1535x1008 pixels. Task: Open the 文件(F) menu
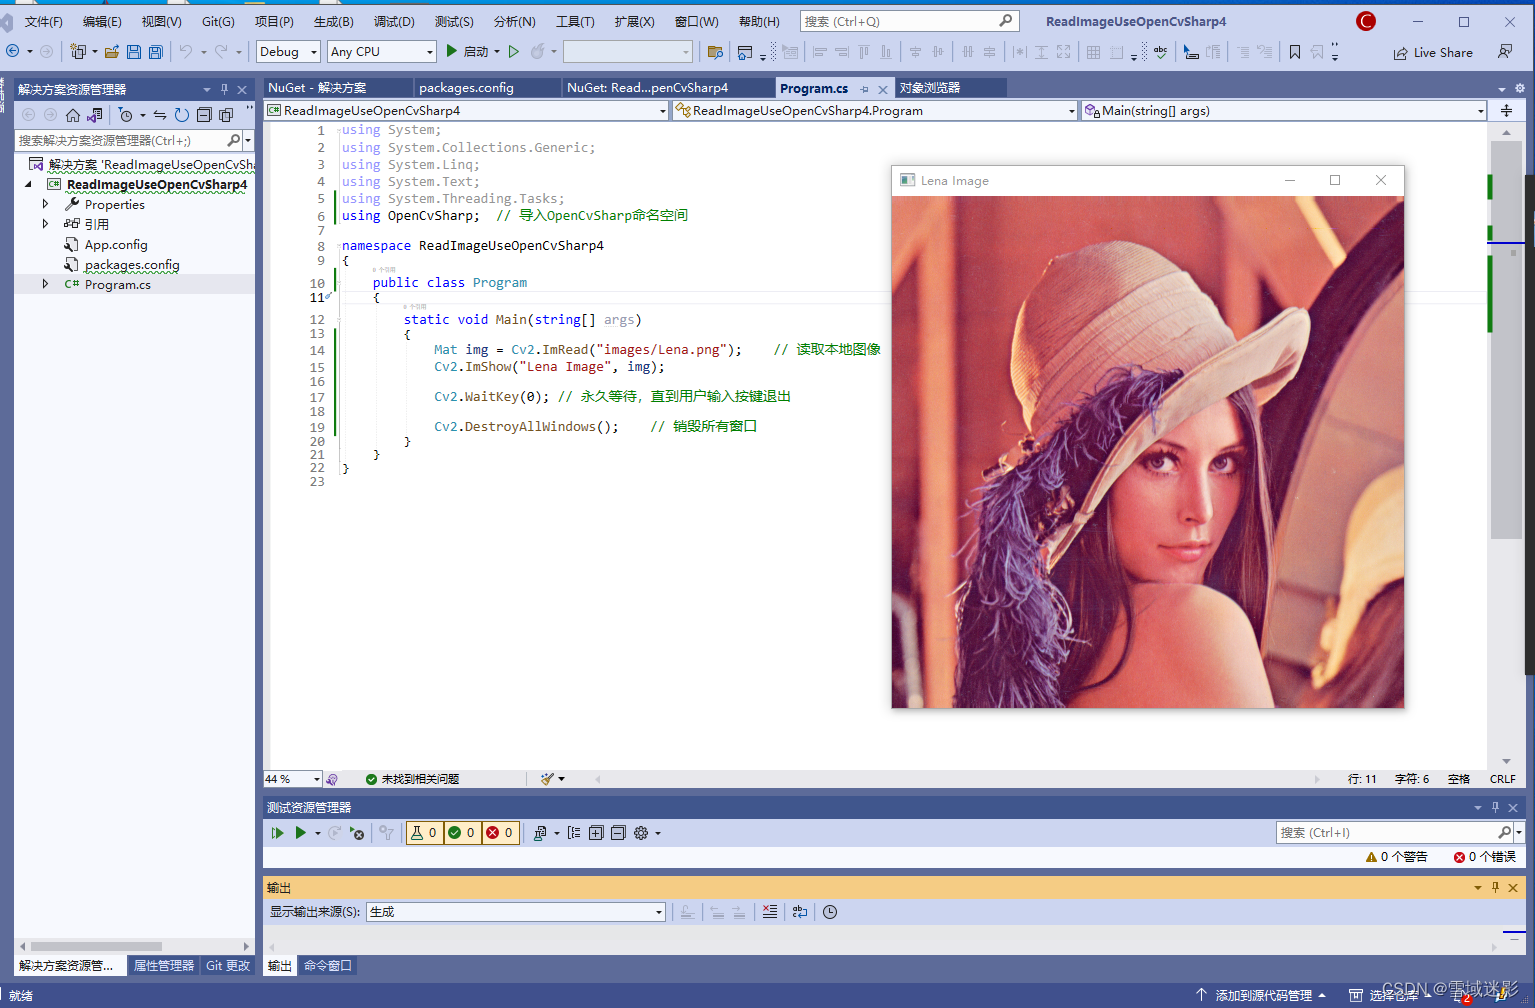click(43, 22)
